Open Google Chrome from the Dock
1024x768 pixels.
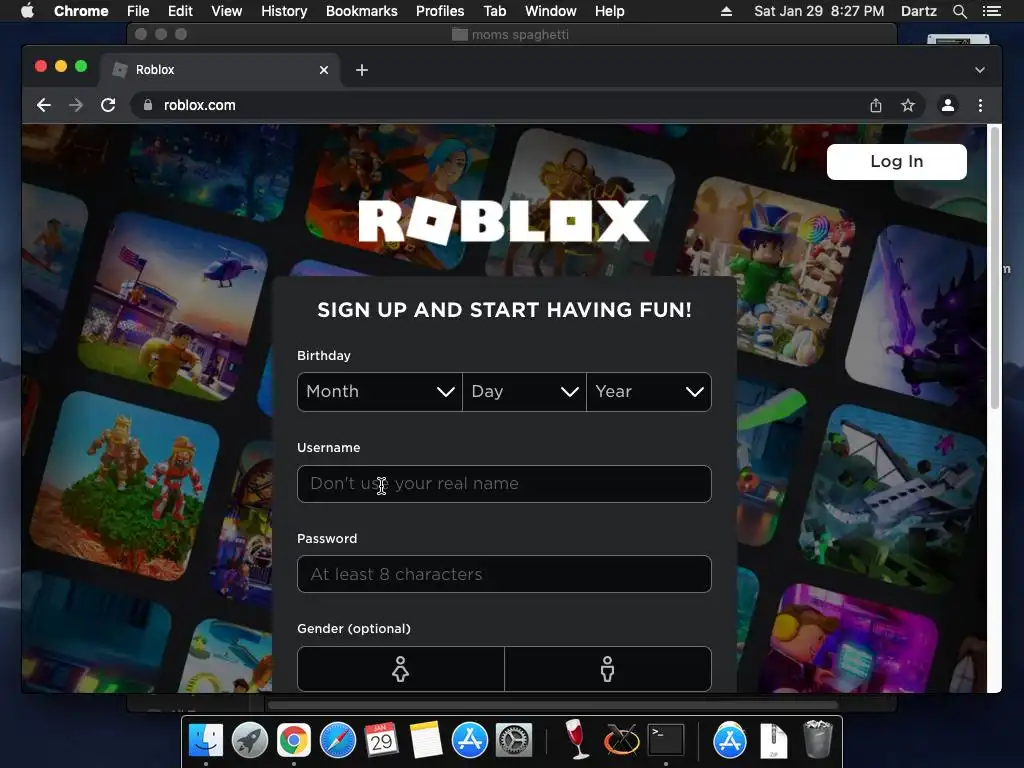[x=294, y=740]
